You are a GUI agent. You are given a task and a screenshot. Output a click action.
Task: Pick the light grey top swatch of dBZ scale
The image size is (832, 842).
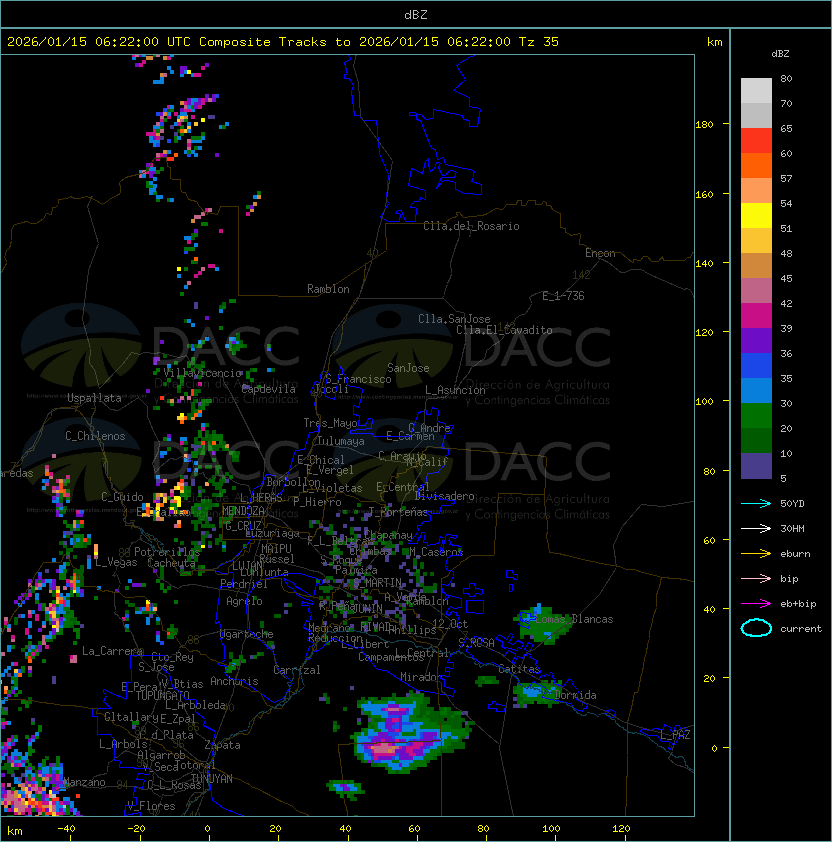click(x=756, y=91)
